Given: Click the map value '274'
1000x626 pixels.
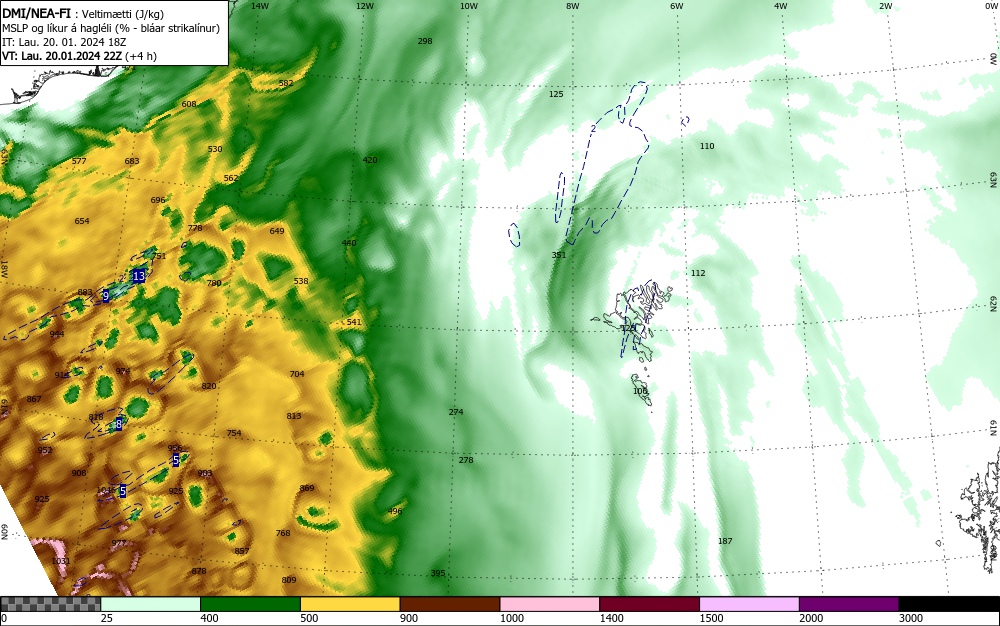Looking at the screenshot, I should point(455,412).
